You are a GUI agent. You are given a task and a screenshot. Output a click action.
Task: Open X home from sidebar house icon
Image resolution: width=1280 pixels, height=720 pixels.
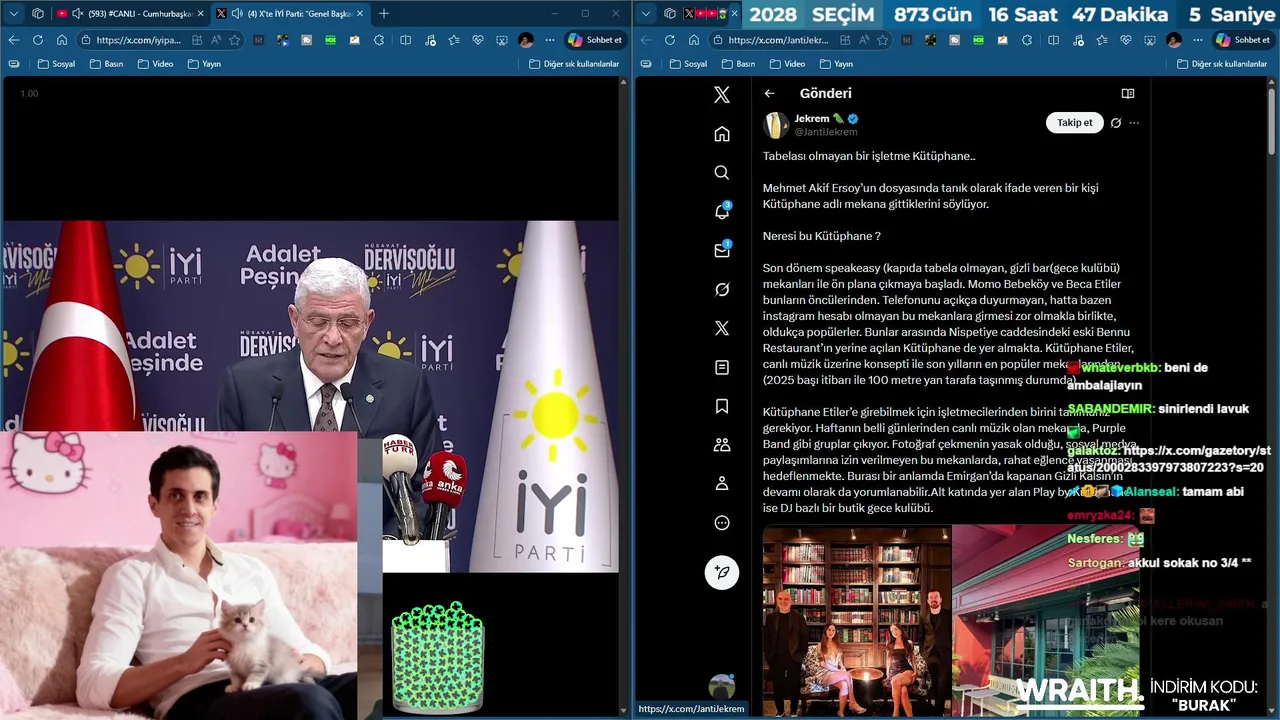[x=722, y=134]
